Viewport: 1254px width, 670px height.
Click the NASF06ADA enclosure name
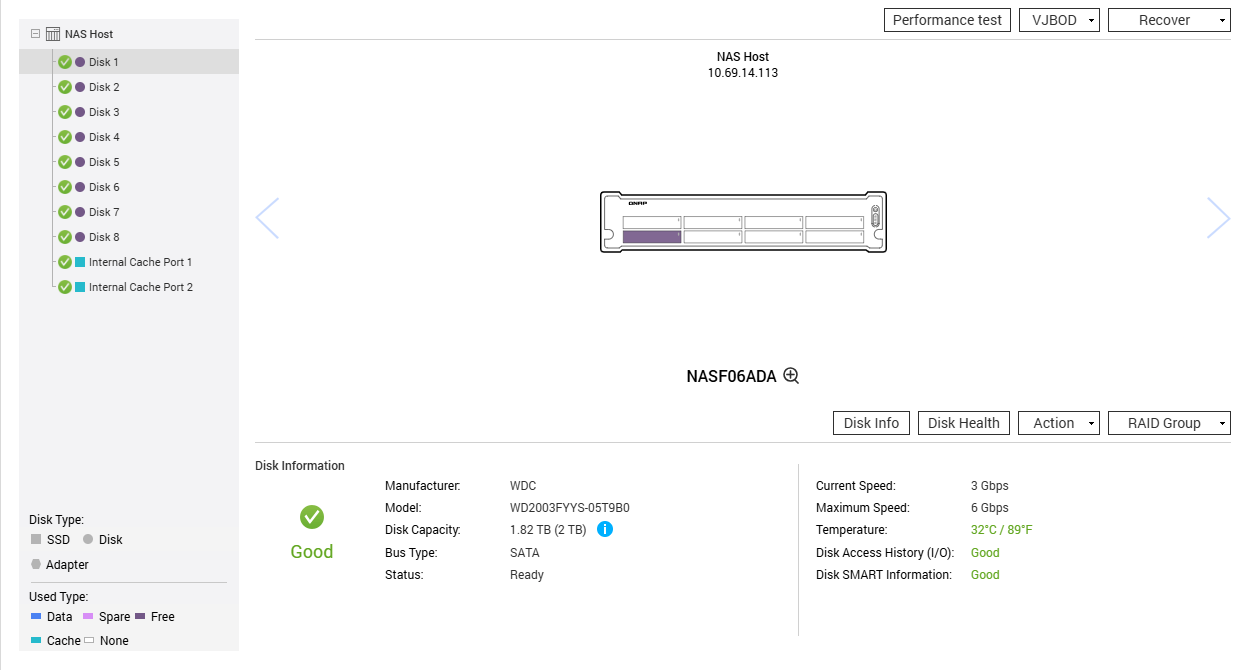731,377
